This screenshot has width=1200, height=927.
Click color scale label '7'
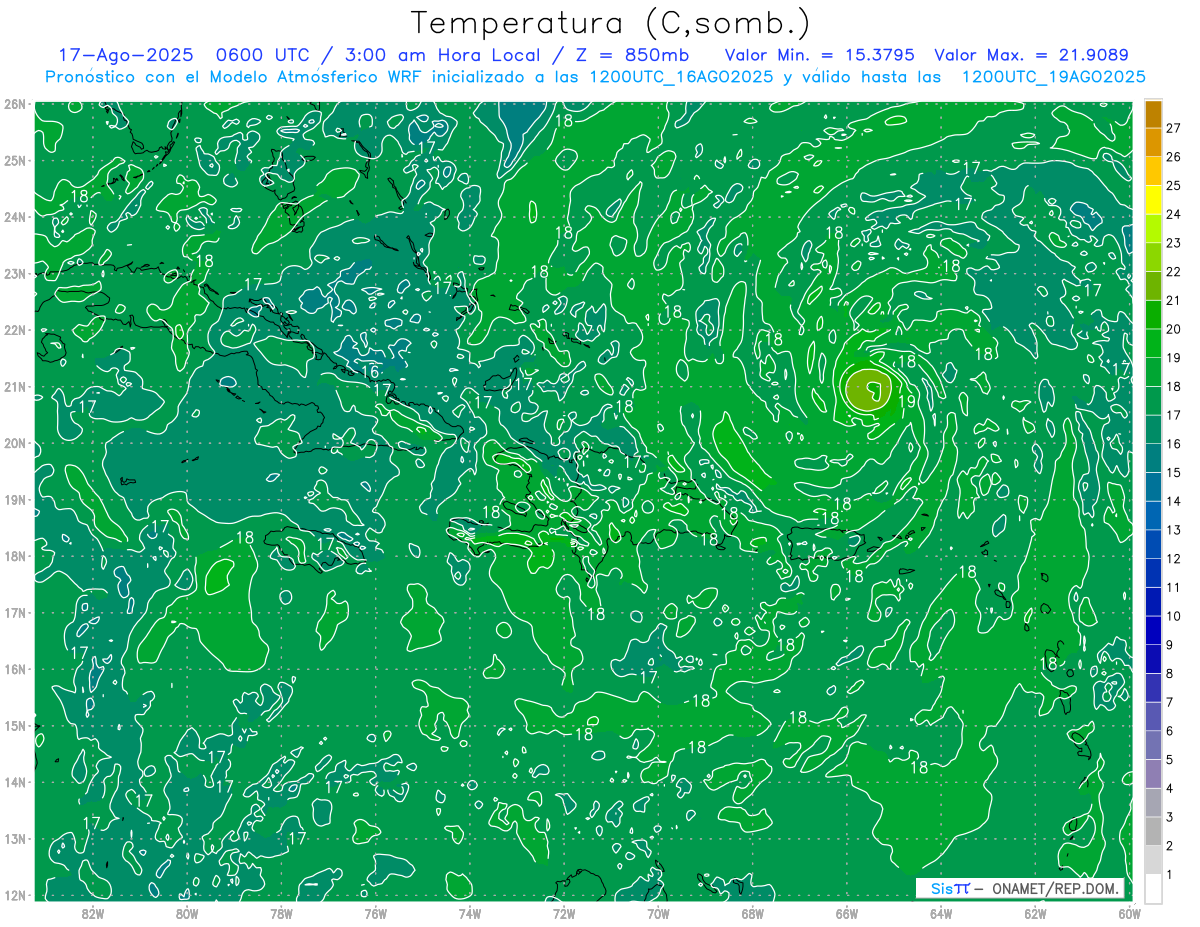pos(1170,702)
